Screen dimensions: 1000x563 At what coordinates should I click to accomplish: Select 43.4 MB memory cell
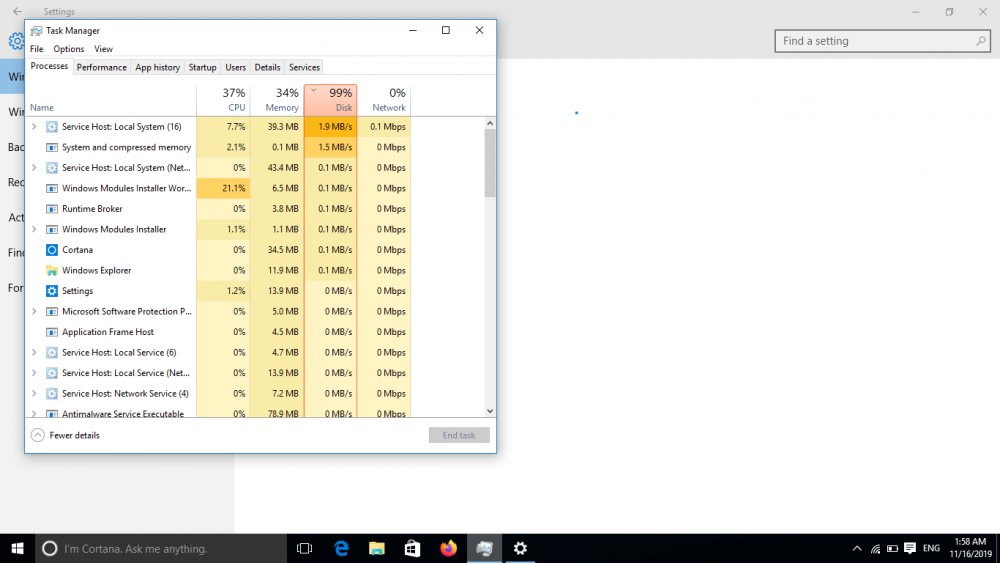(277, 168)
